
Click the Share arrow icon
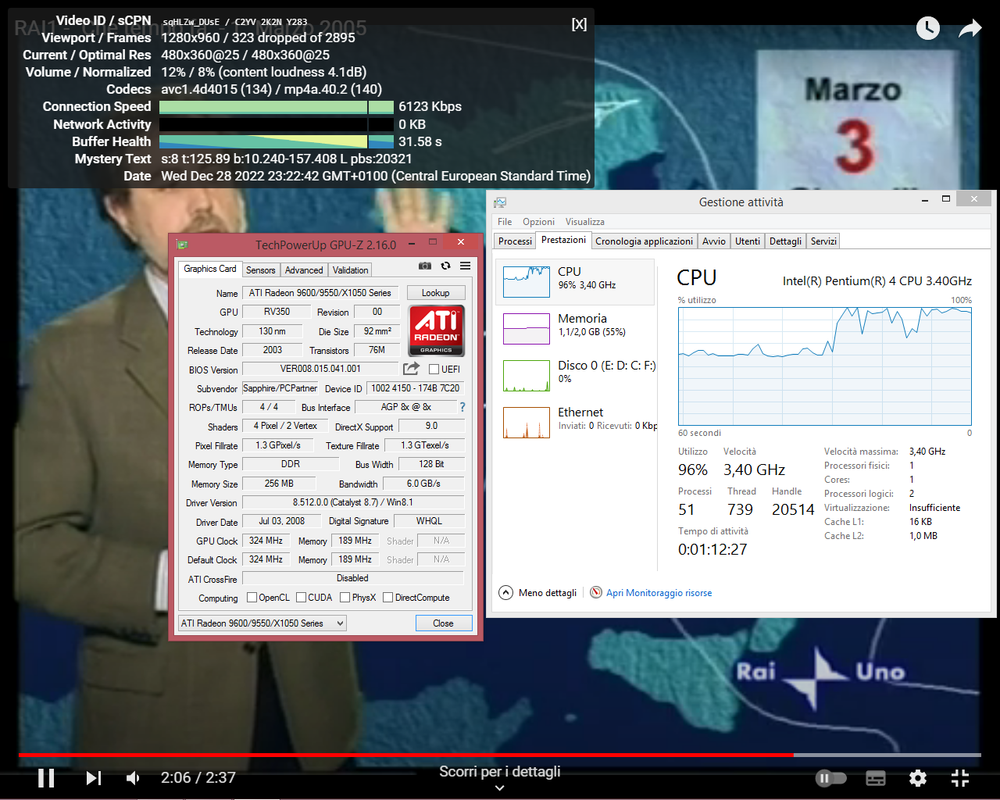pos(970,28)
